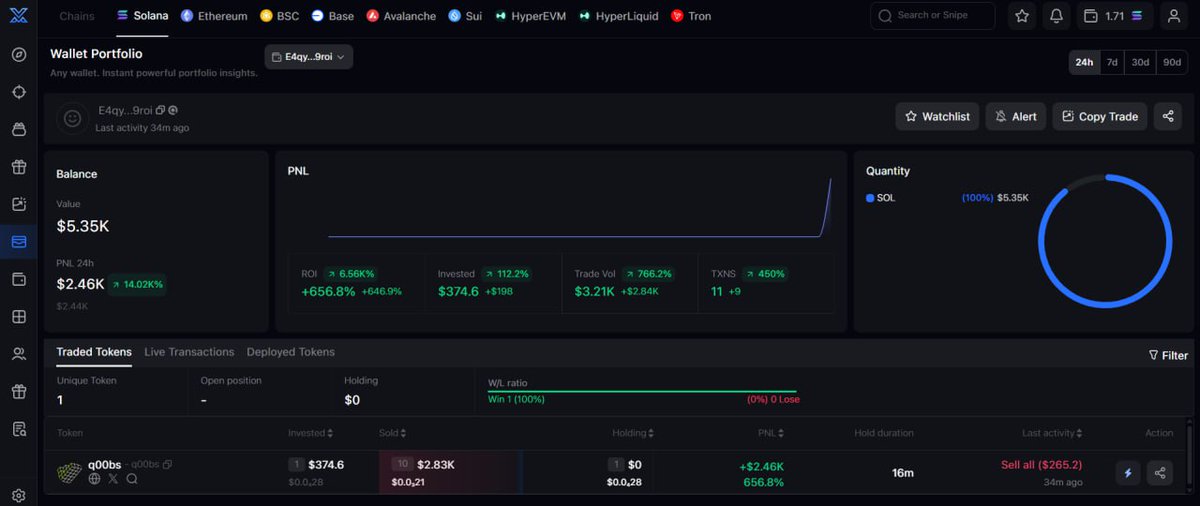Open the q00bs token name link
The width and height of the screenshot is (1200, 506).
point(104,464)
